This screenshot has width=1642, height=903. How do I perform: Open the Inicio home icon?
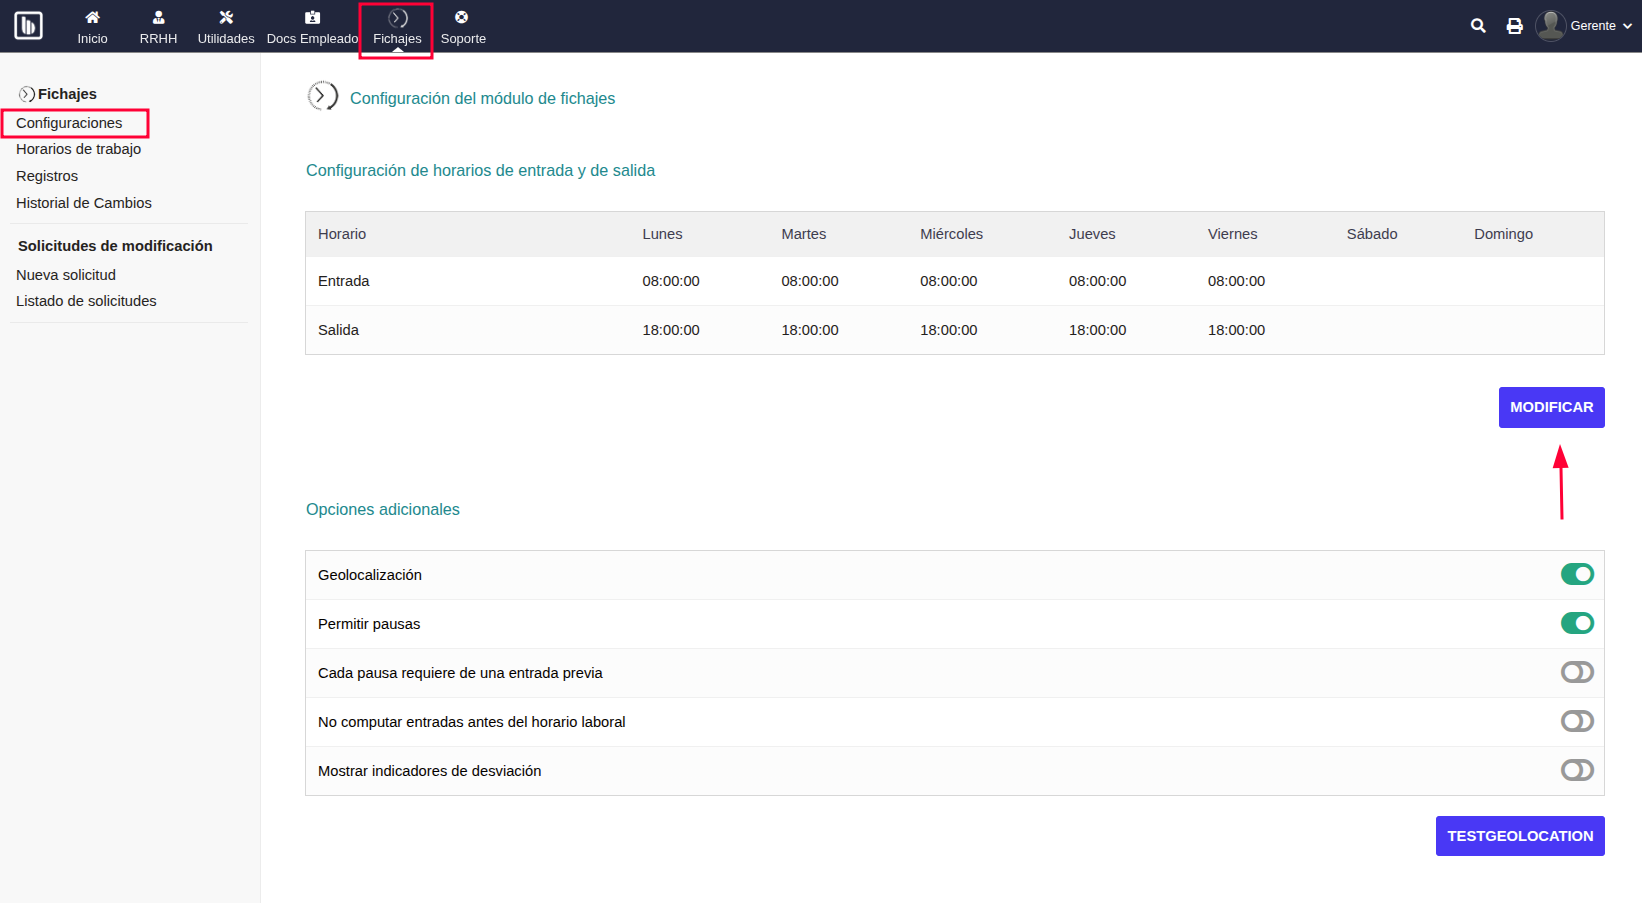point(92,17)
